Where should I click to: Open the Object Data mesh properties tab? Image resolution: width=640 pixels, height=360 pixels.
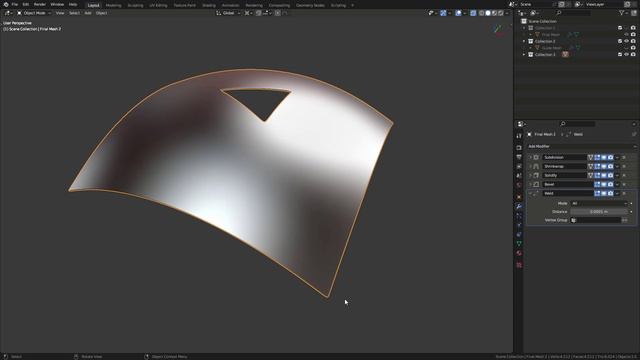click(x=519, y=244)
